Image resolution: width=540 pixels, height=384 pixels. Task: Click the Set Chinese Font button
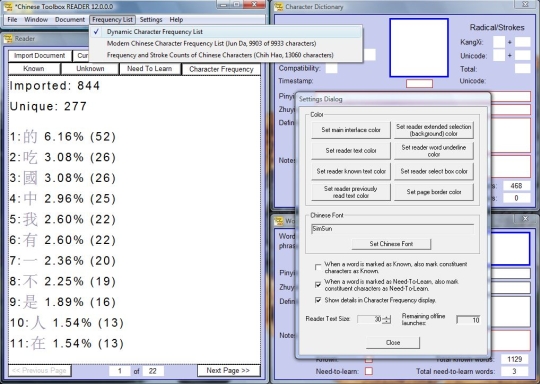391,244
